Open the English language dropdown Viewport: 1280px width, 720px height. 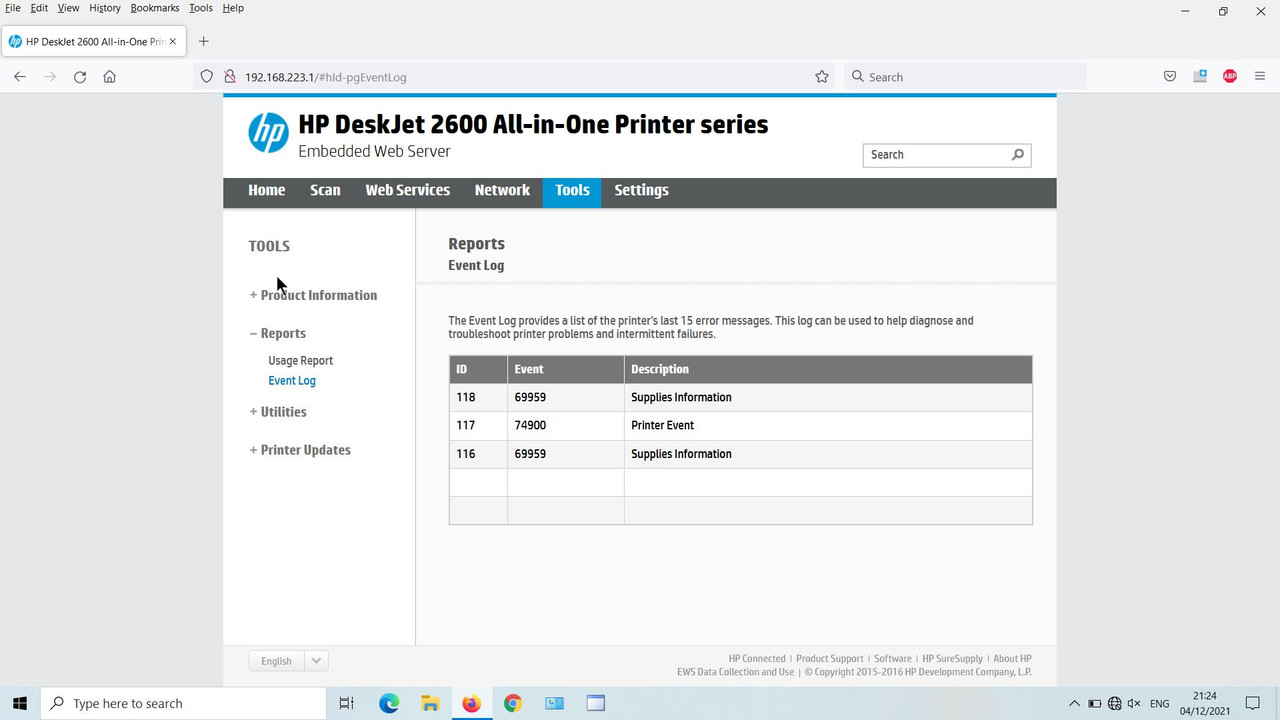coord(288,661)
